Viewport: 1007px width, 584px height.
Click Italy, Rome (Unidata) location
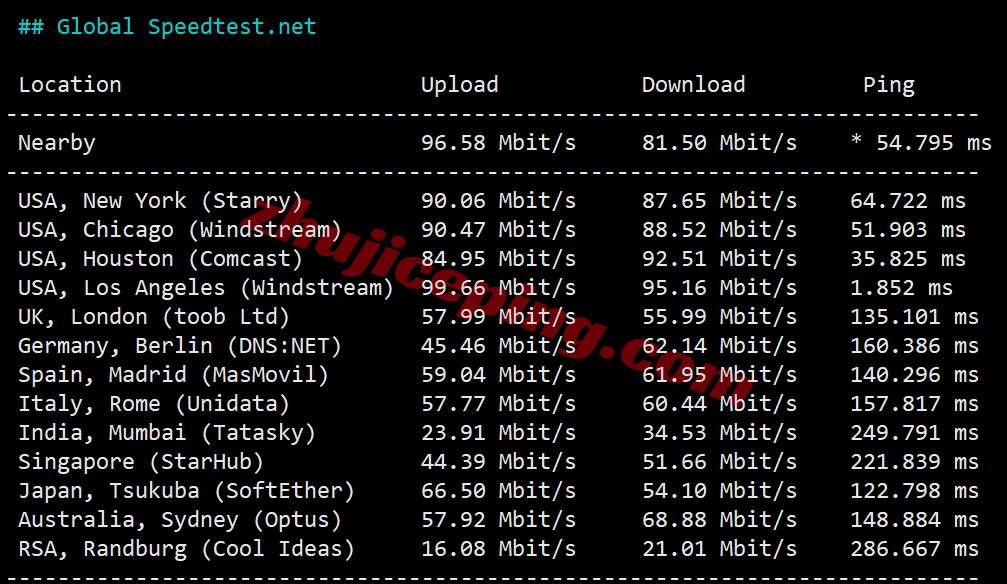point(154,403)
